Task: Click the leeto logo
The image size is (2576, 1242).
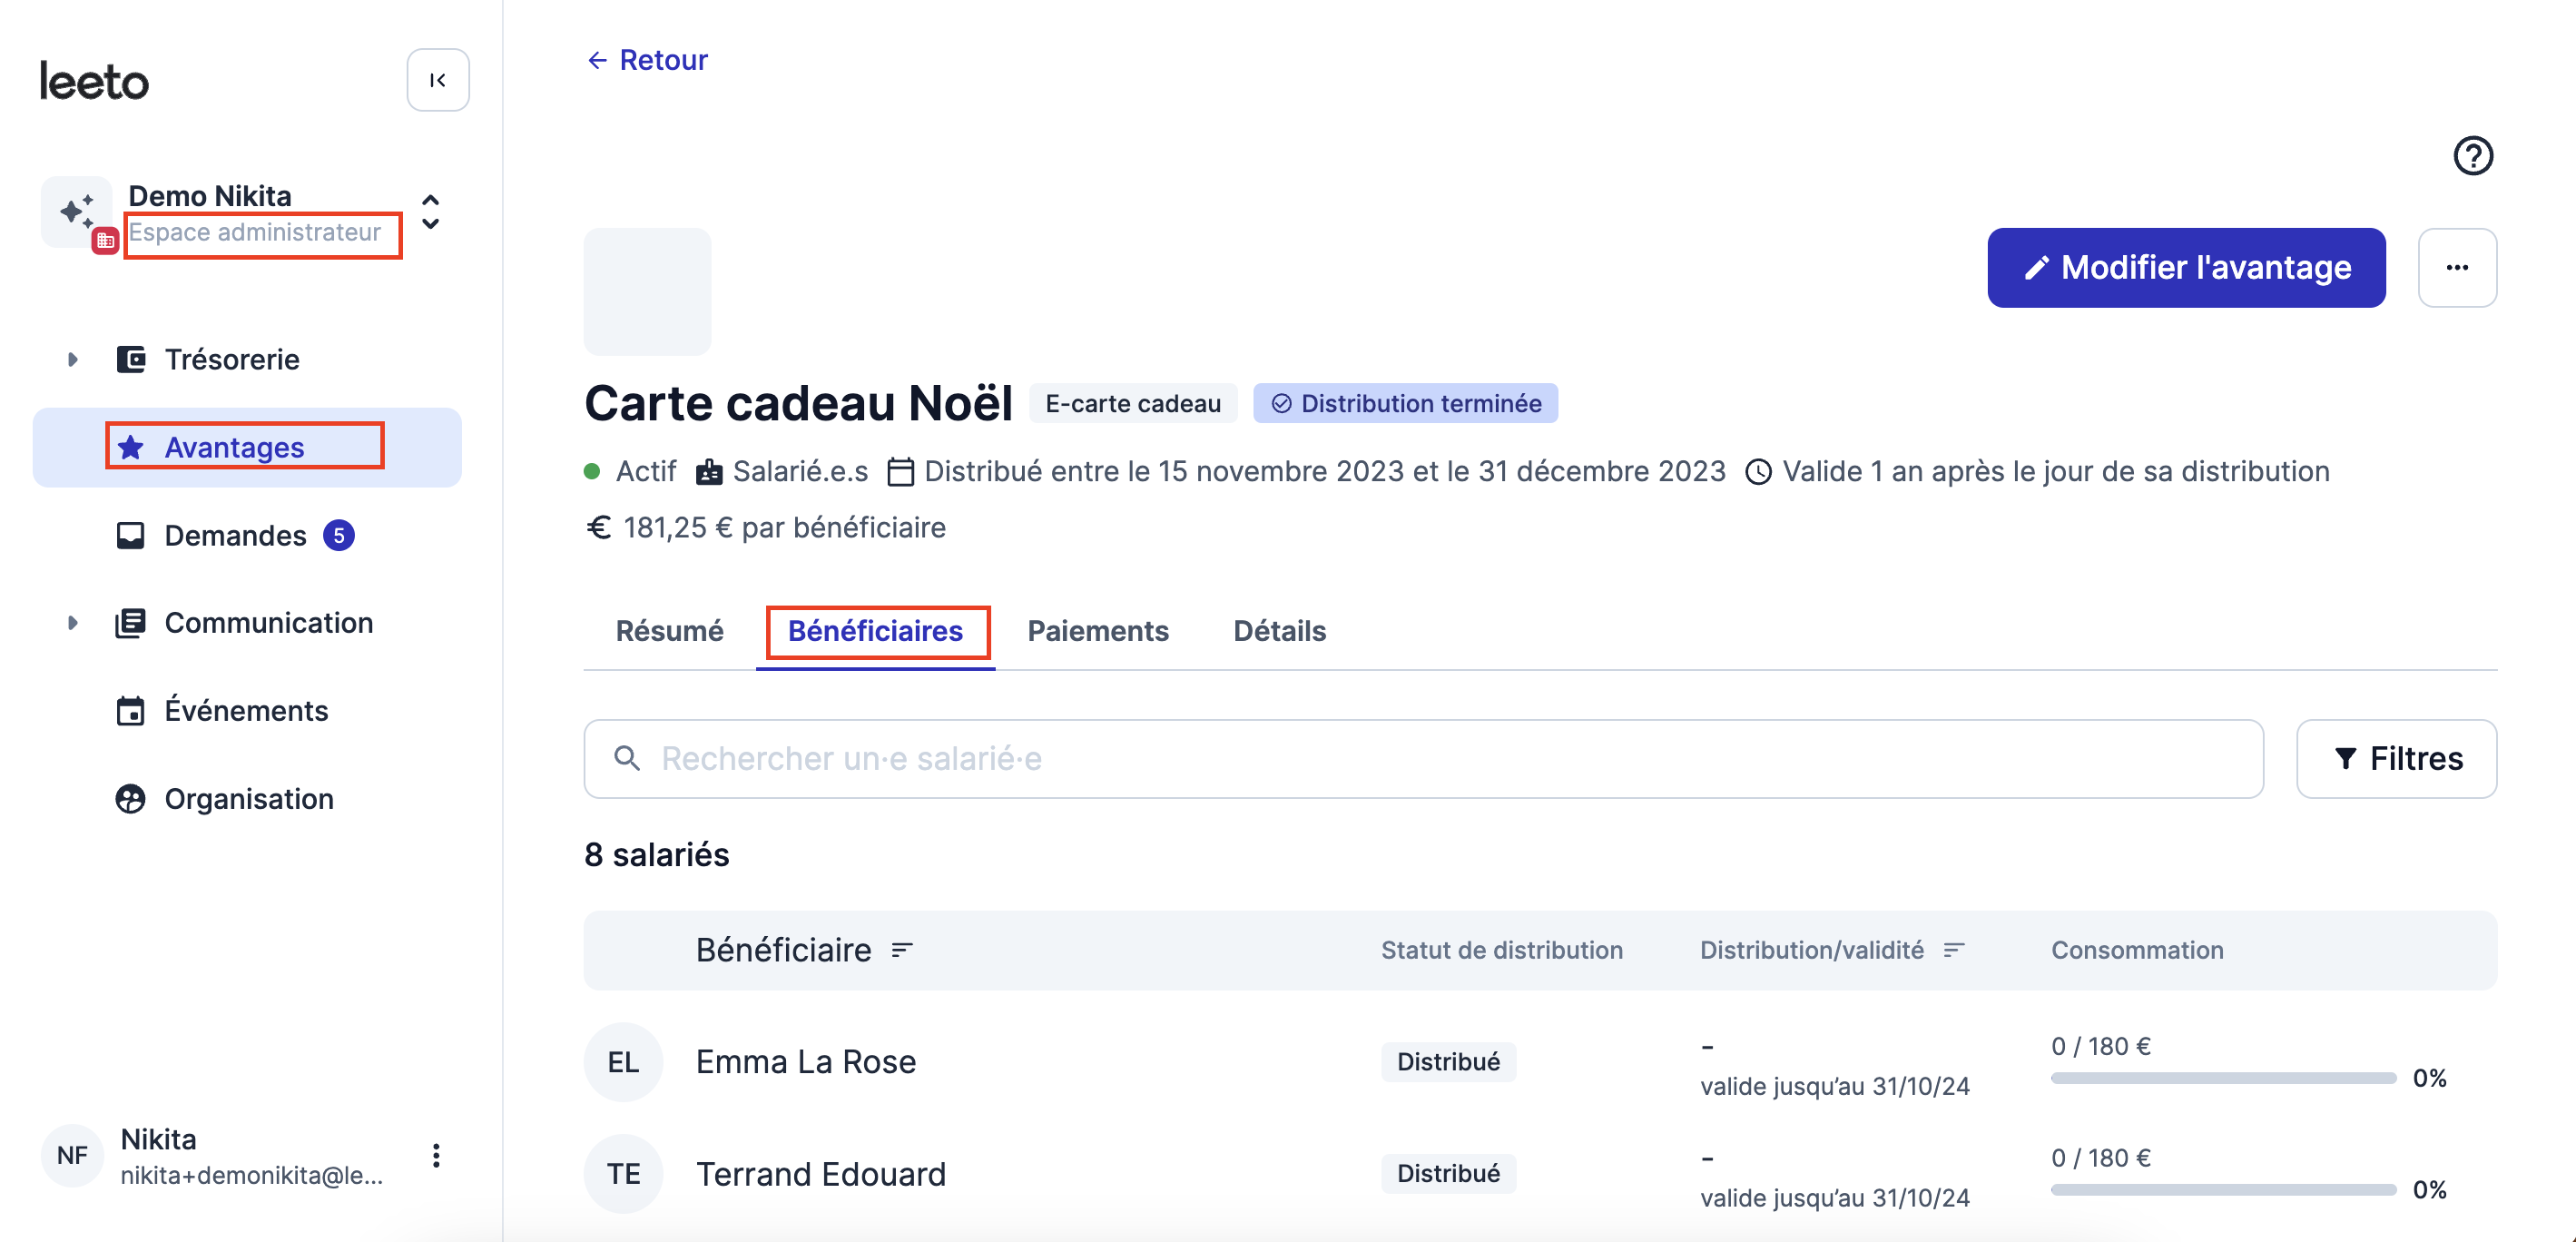Action: pos(94,81)
